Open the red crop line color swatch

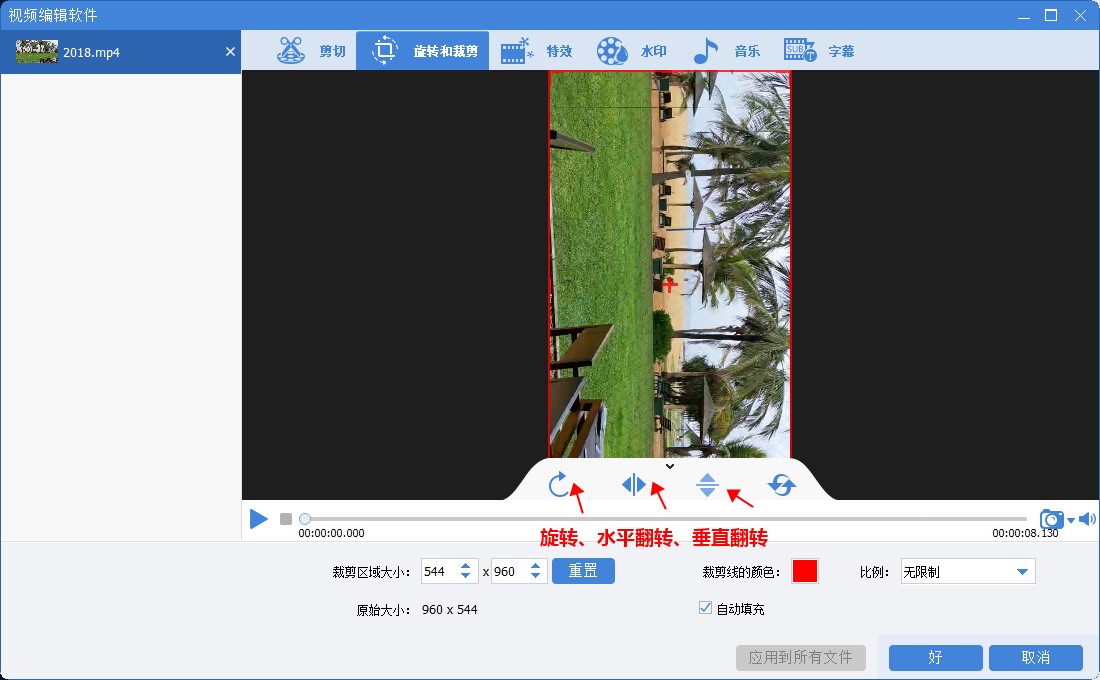click(x=805, y=571)
